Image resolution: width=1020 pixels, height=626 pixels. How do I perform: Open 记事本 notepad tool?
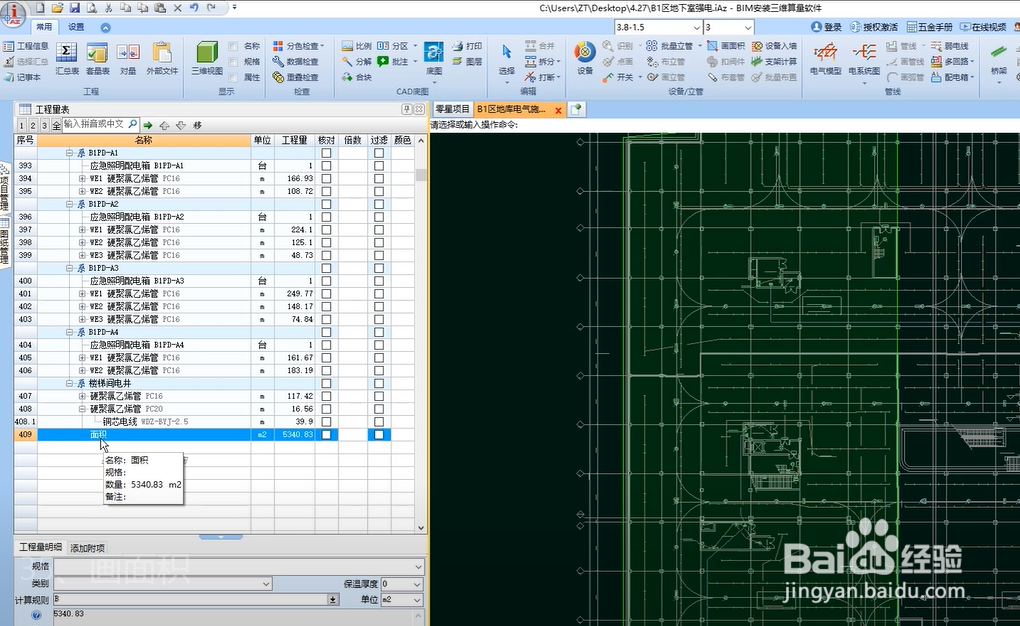[x=23, y=77]
